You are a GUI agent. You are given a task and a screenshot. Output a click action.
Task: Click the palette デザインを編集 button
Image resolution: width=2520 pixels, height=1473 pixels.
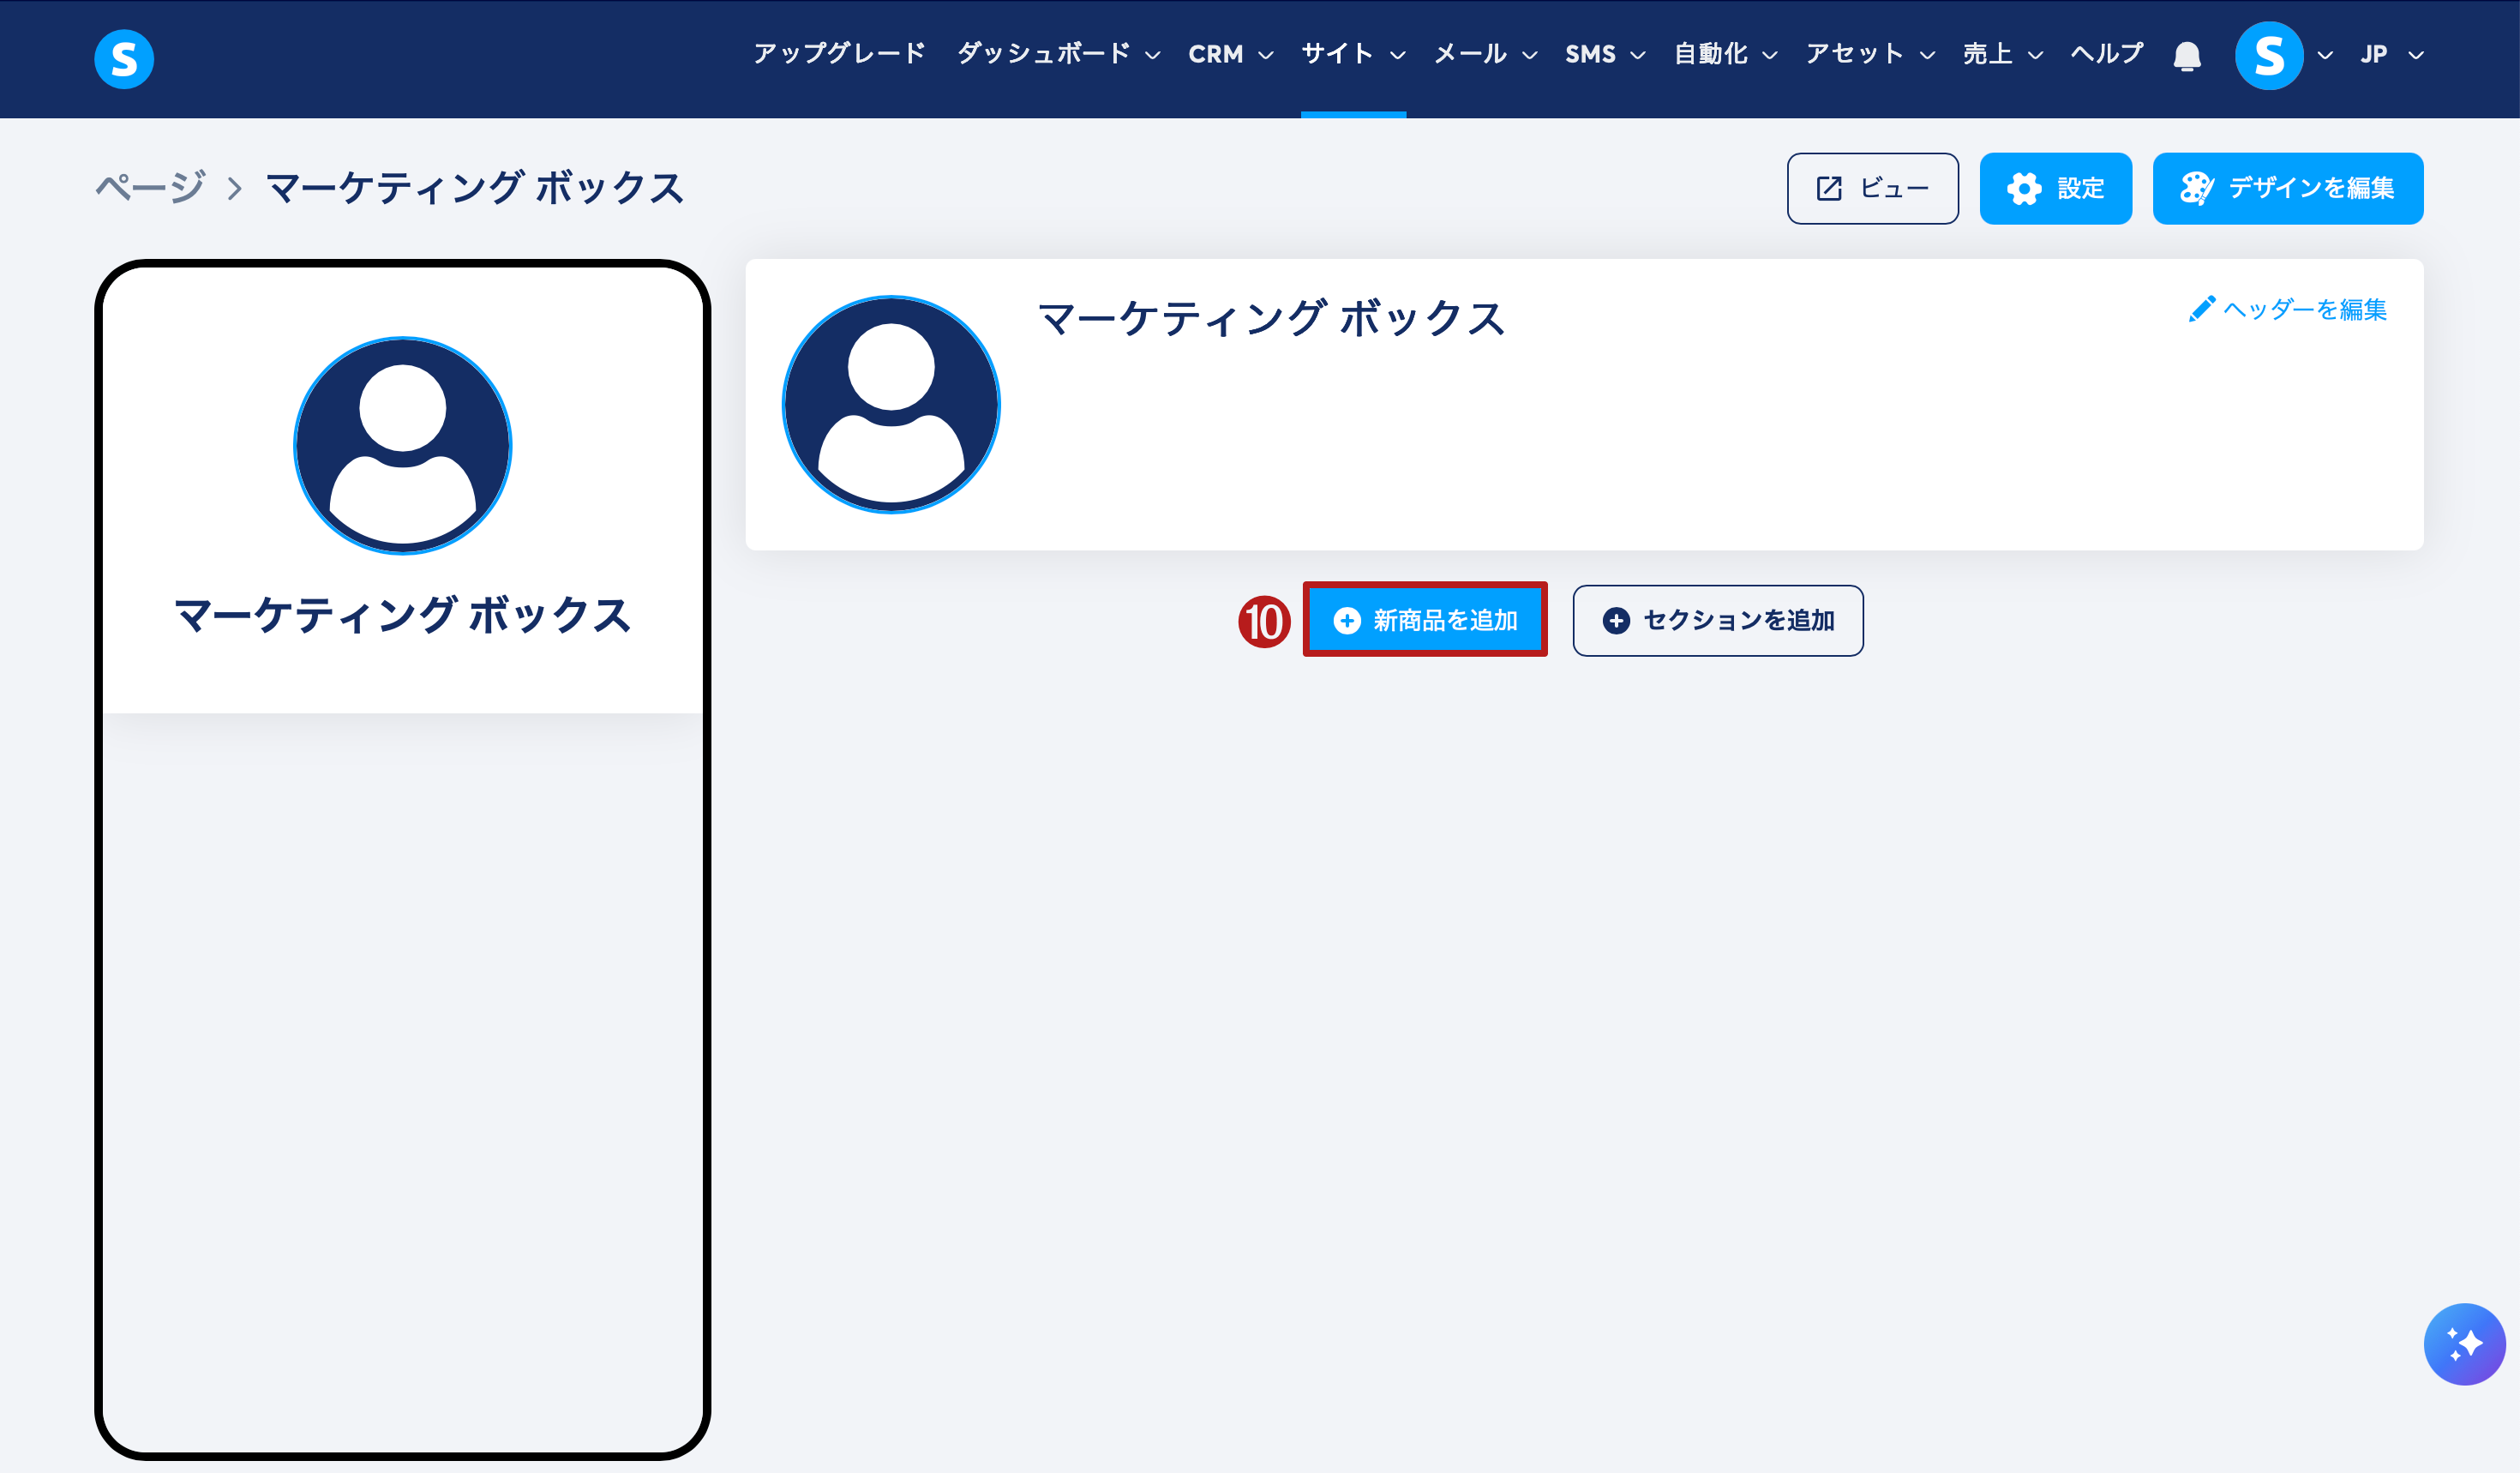[x=2287, y=189]
